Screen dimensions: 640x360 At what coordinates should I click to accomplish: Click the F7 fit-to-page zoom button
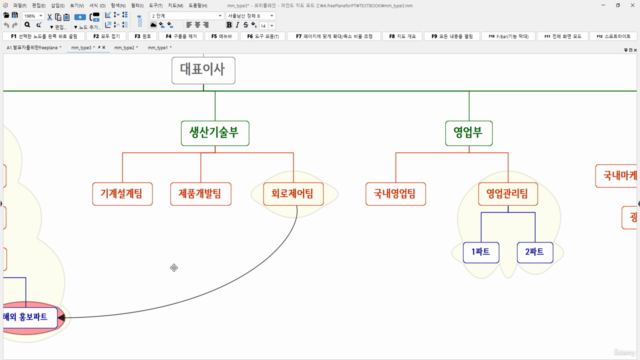pyautogui.click(x=334, y=36)
